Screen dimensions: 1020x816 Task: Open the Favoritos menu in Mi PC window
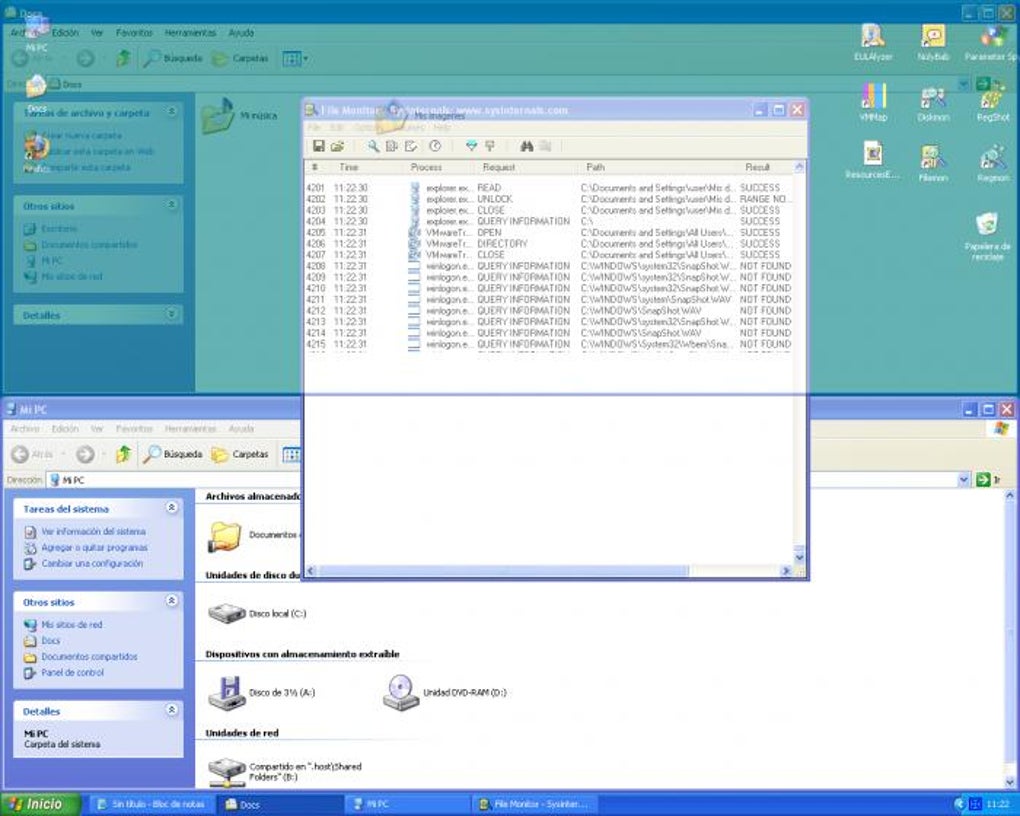pyautogui.click(x=134, y=429)
